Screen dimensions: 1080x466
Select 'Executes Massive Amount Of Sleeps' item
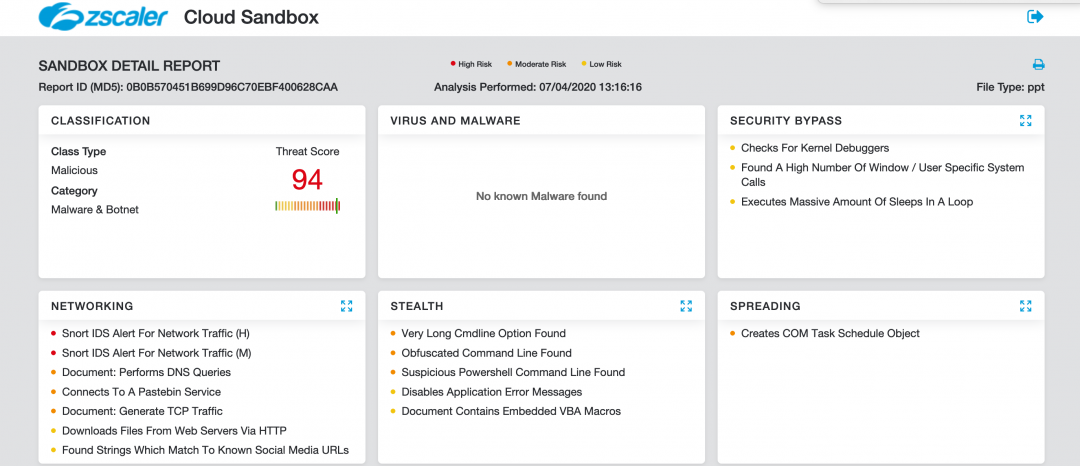coord(856,202)
